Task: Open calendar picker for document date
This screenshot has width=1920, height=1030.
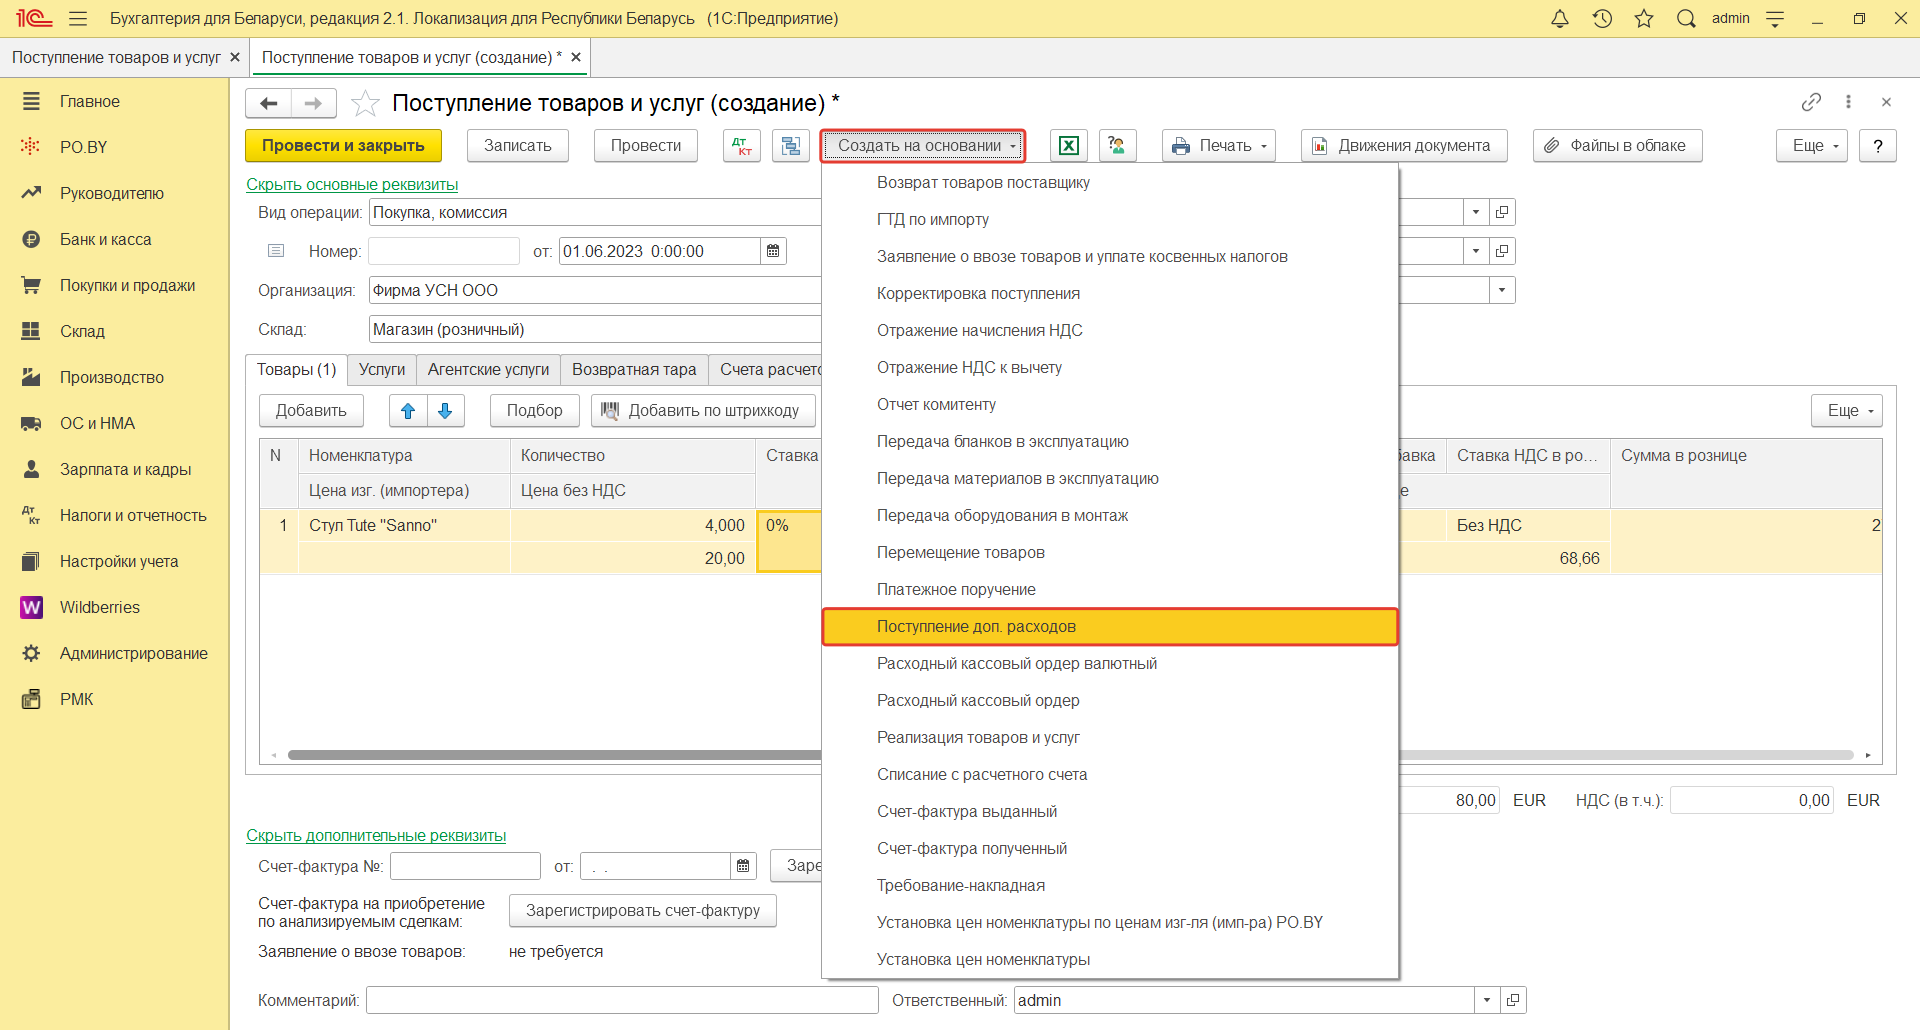Action: coord(773,251)
